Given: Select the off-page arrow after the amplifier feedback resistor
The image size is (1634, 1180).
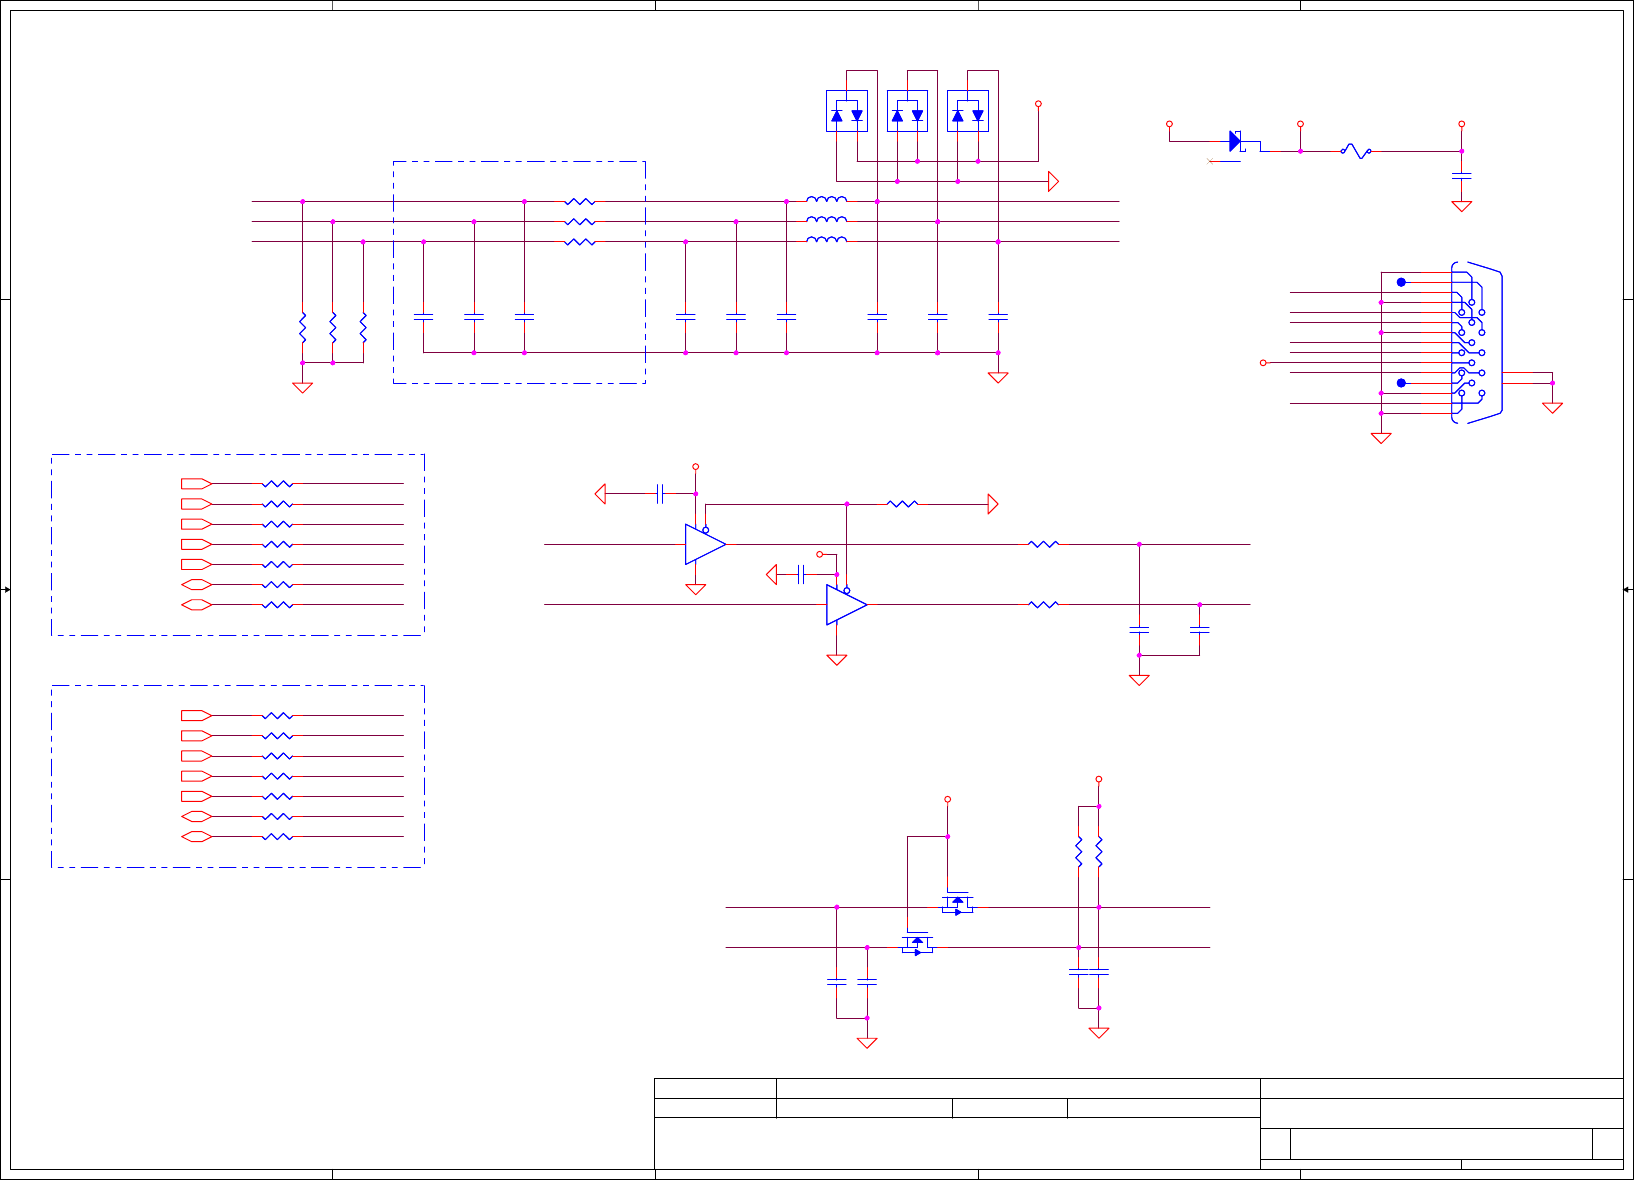Looking at the screenshot, I should [x=993, y=504].
